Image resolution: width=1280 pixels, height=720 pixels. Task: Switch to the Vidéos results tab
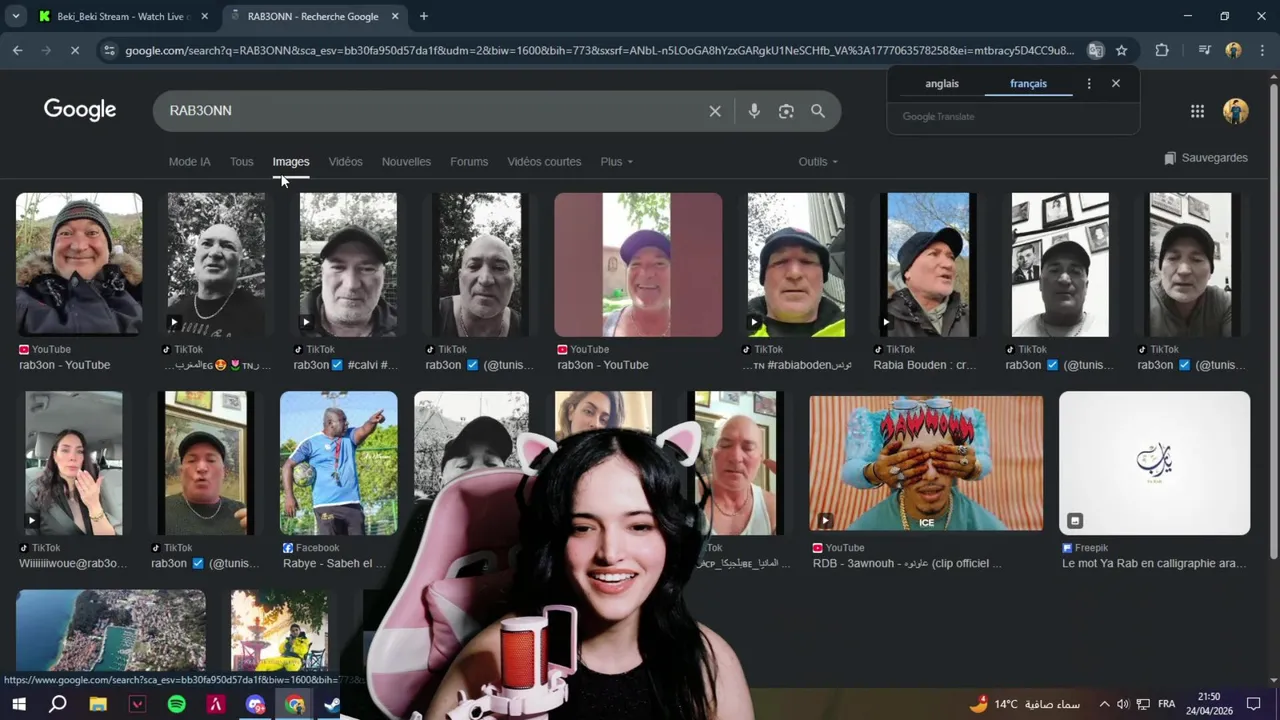[346, 162]
